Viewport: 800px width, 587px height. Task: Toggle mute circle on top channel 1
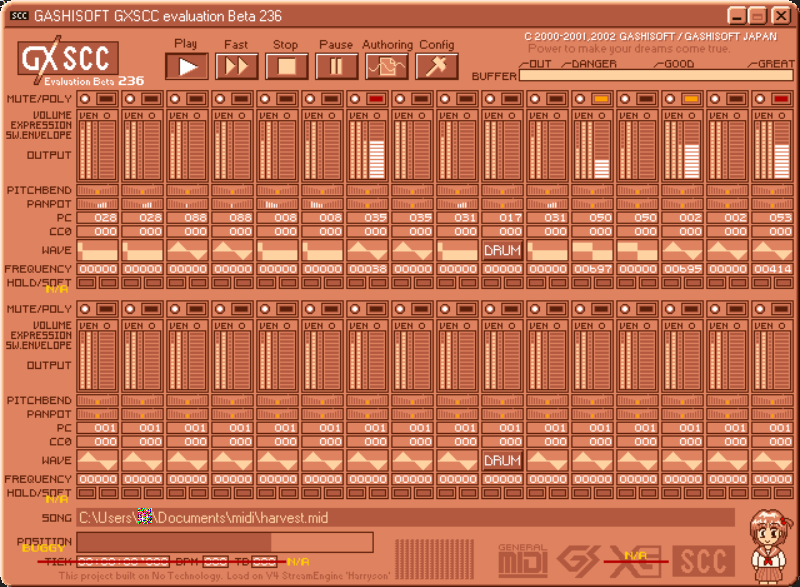(85, 99)
